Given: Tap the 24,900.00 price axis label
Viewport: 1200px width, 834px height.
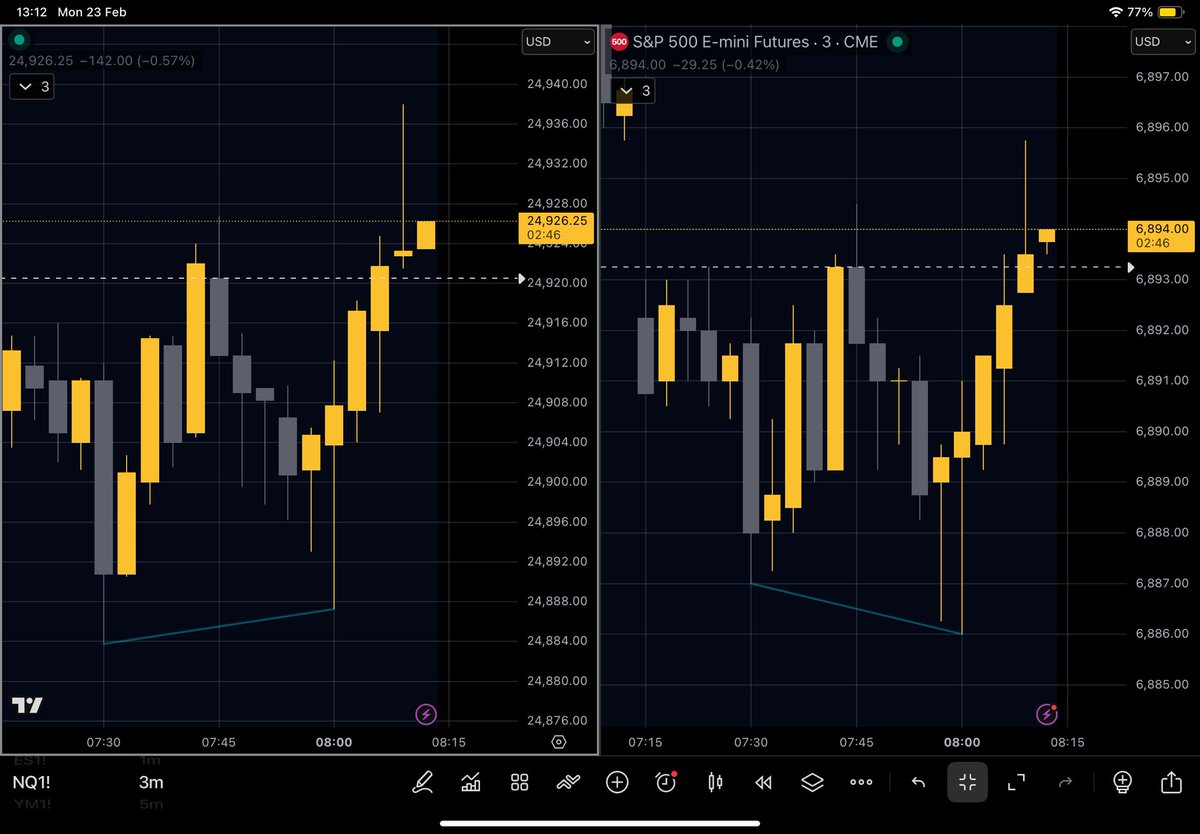Looking at the screenshot, I should pos(556,482).
